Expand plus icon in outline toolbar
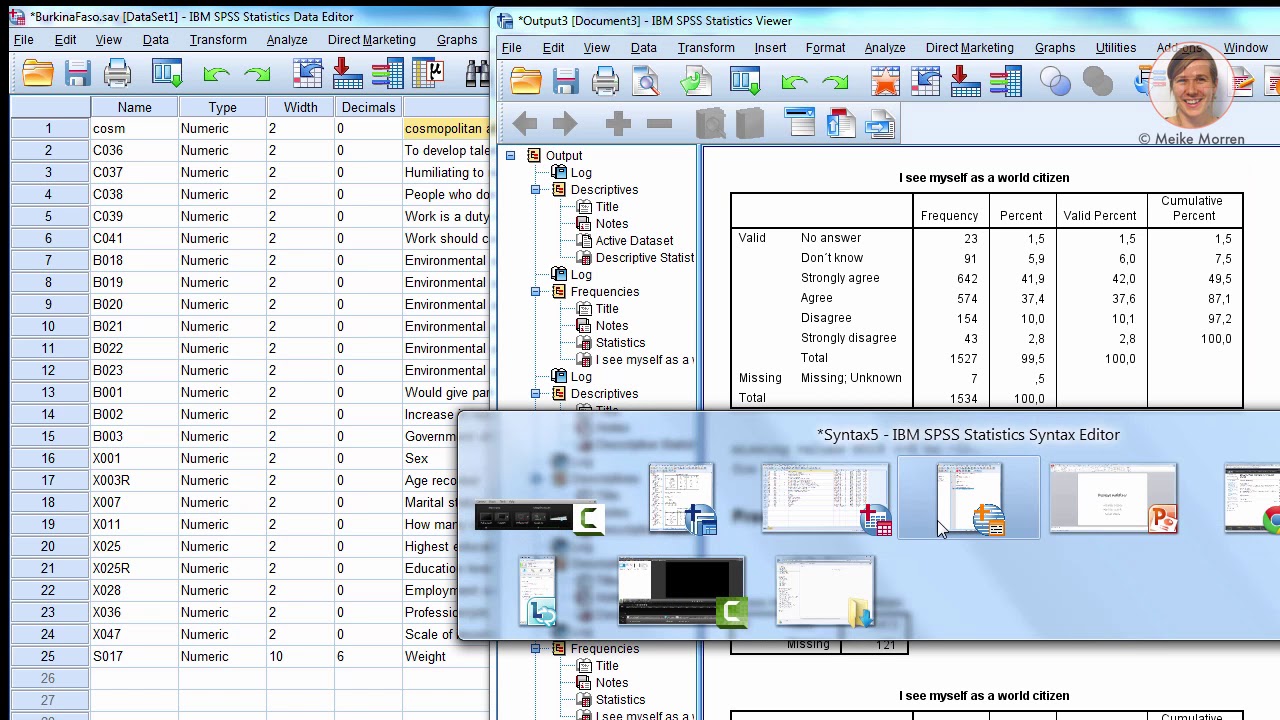1280x720 pixels. pyautogui.click(x=617, y=123)
